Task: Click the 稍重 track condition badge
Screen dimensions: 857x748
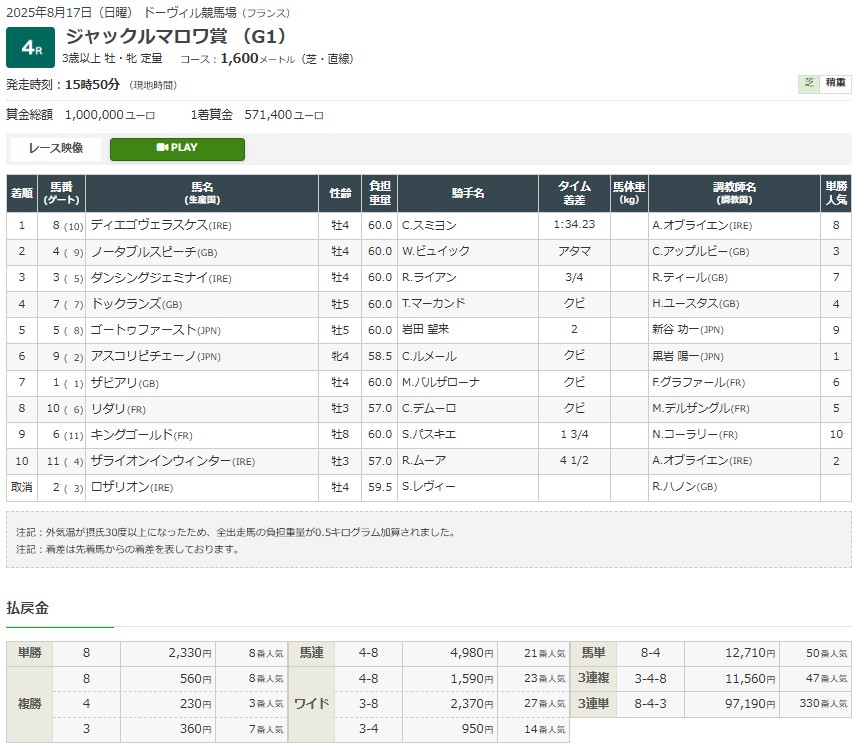Action: click(x=834, y=84)
